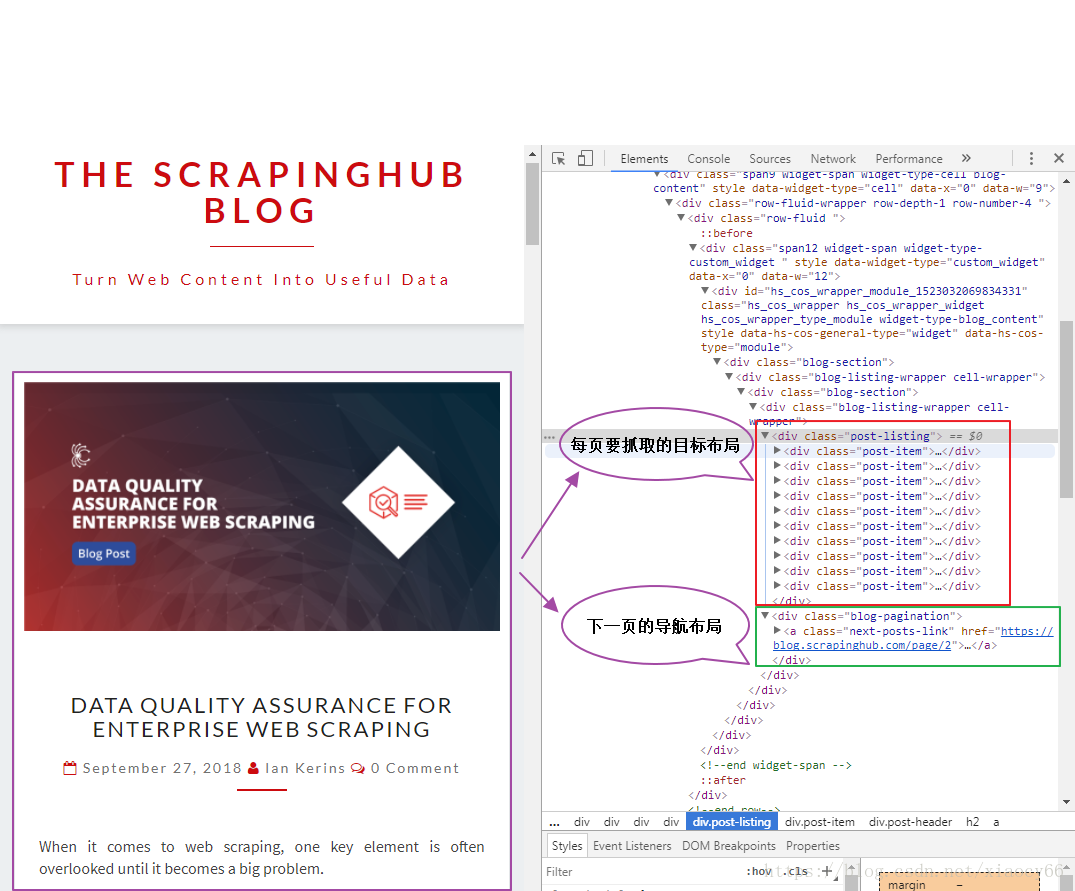Collapse the hs_cos_wrapper_module div node
This screenshot has width=1075, height=891.
pos(705,291)
